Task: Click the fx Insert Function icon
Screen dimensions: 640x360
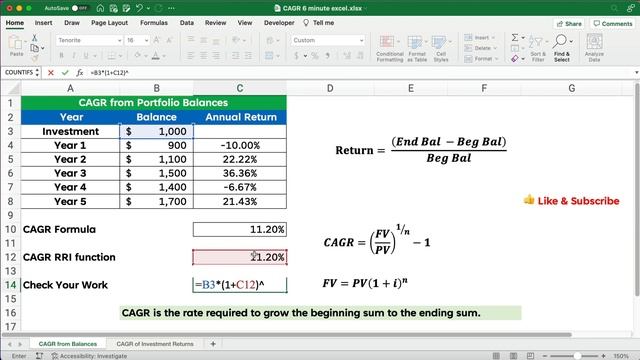Action: tap(80, 73)
